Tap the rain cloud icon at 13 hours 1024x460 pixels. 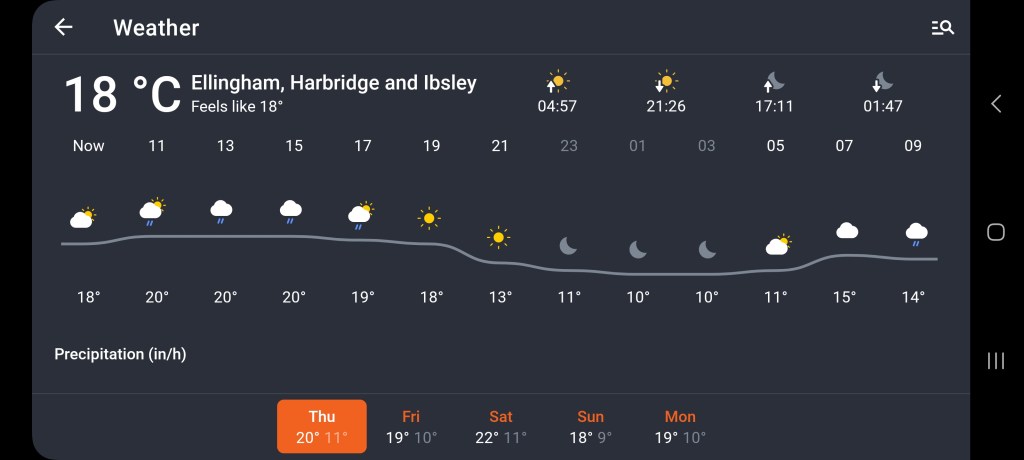222,210
